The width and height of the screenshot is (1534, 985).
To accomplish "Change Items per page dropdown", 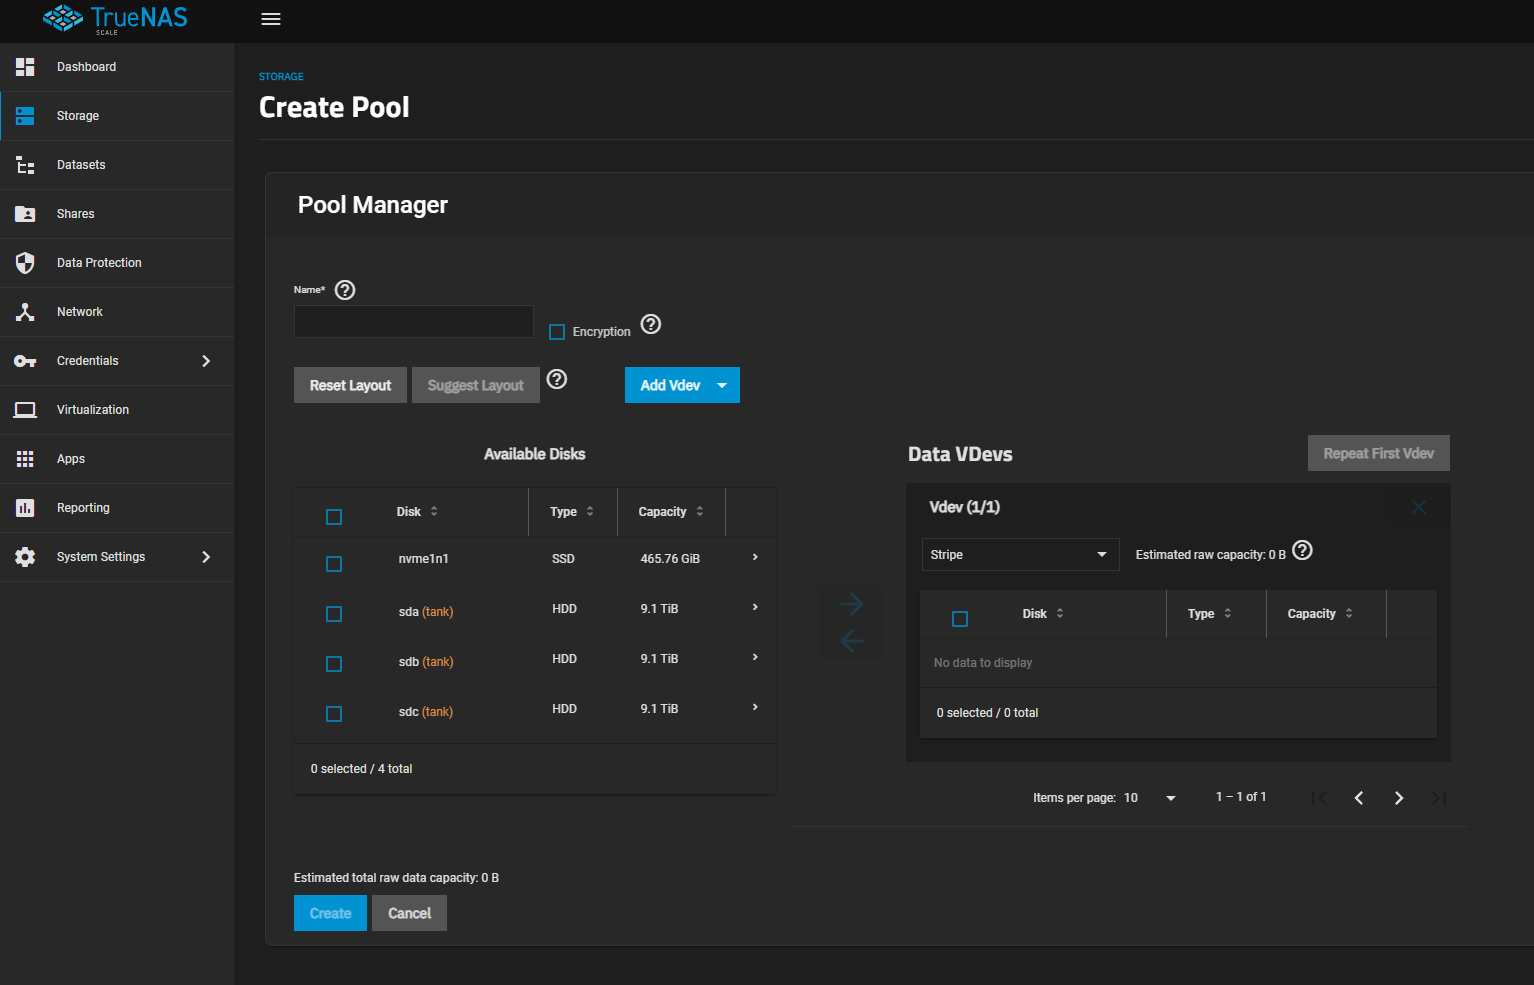I will pos(1149,798).
